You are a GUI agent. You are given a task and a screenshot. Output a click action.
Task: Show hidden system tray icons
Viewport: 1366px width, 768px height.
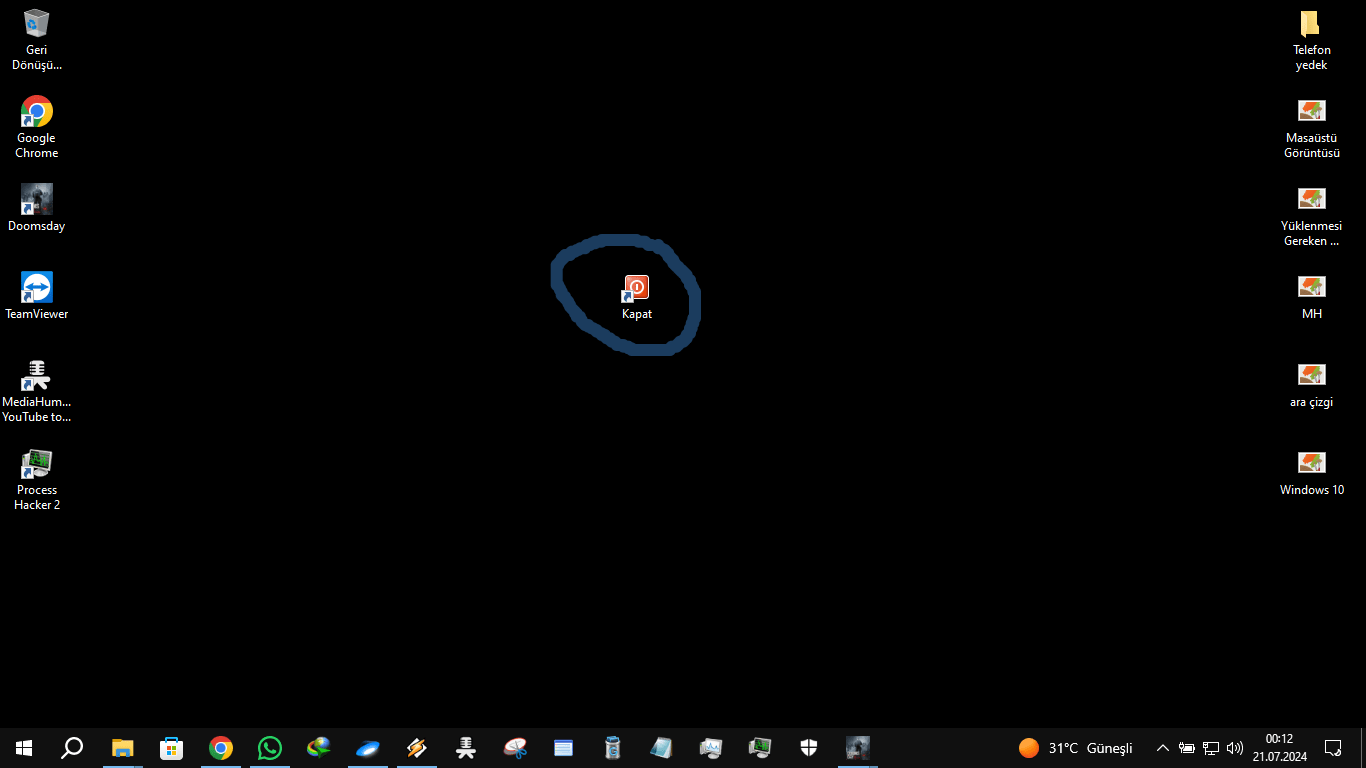coord(1162,748)
